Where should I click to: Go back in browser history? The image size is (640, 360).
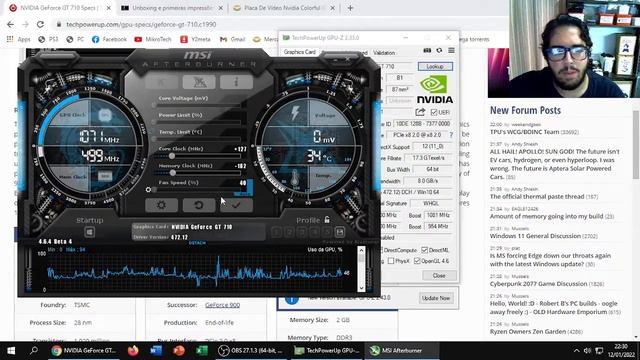coord(10,24)
